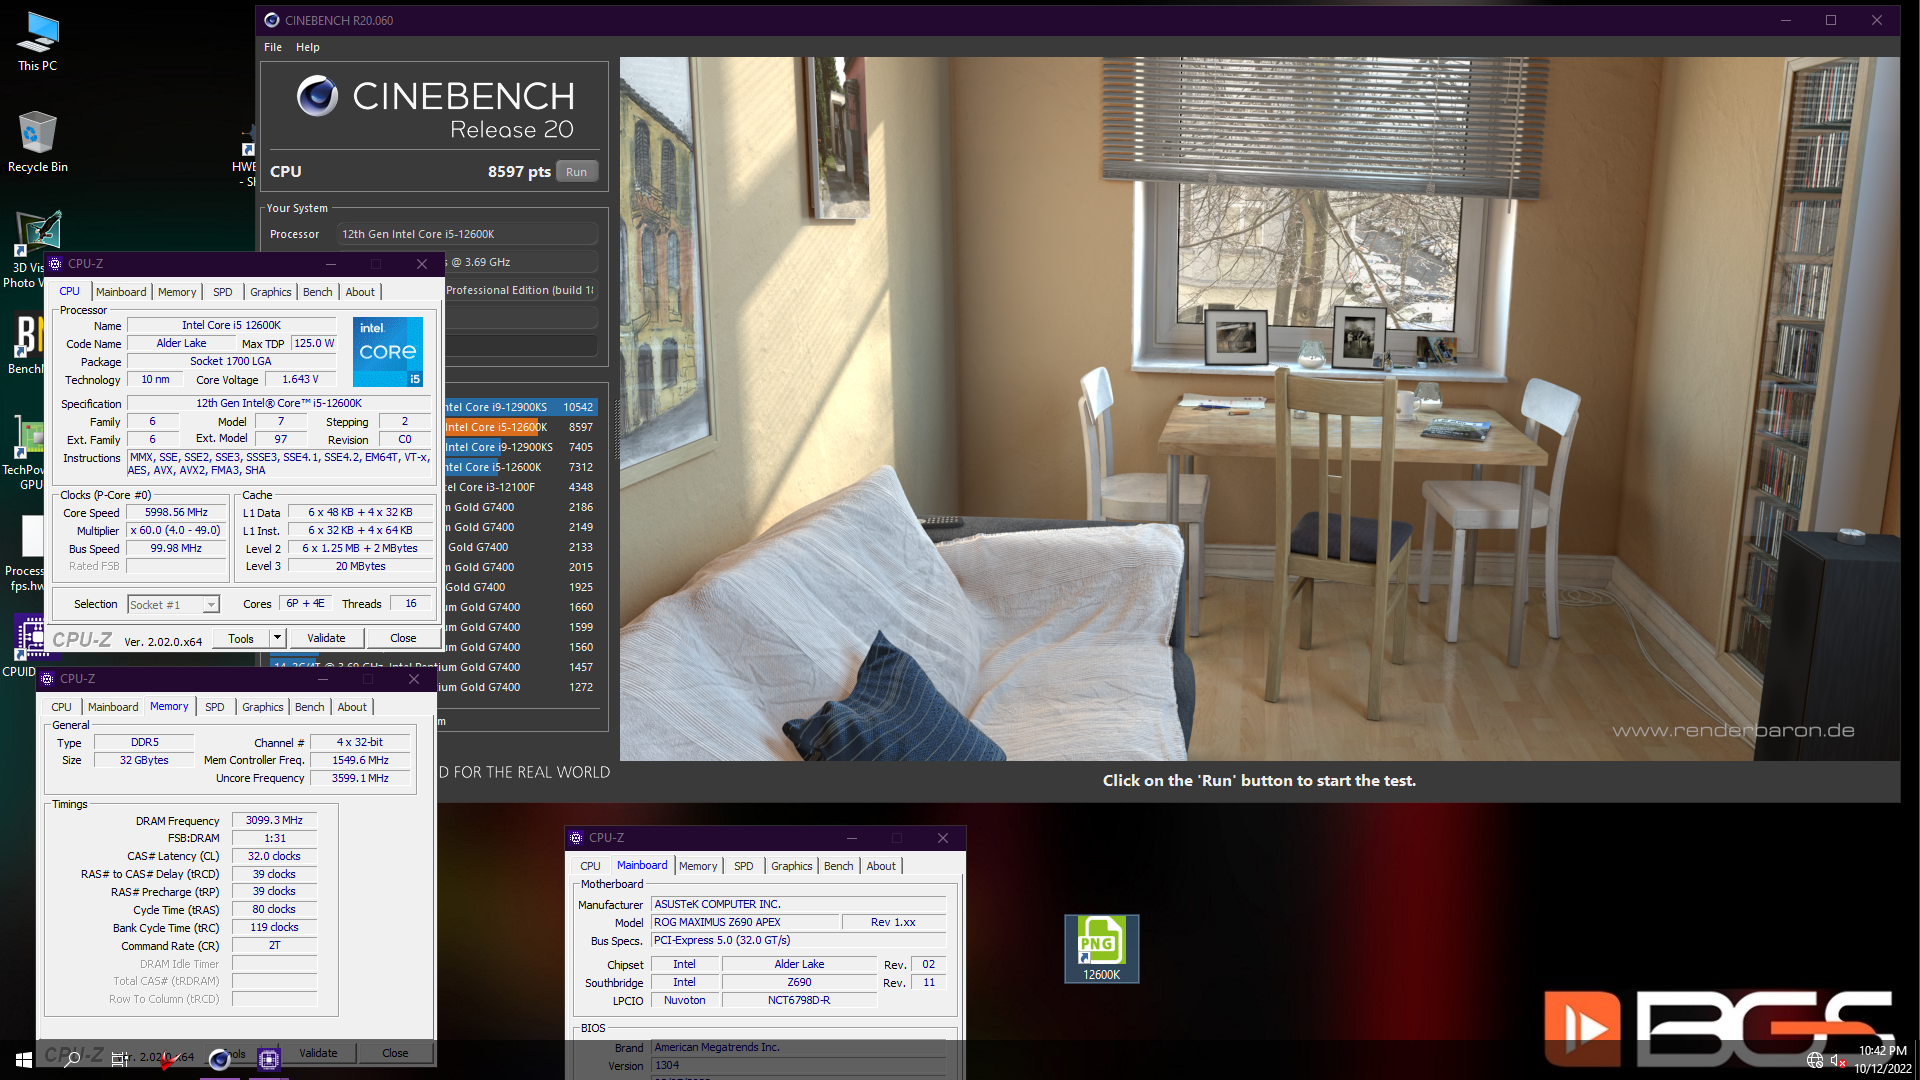The height and width of the screenshot is (1080, 1920).
Task: Open taskbar search magnifier
Action: [x=72, y=1059]
